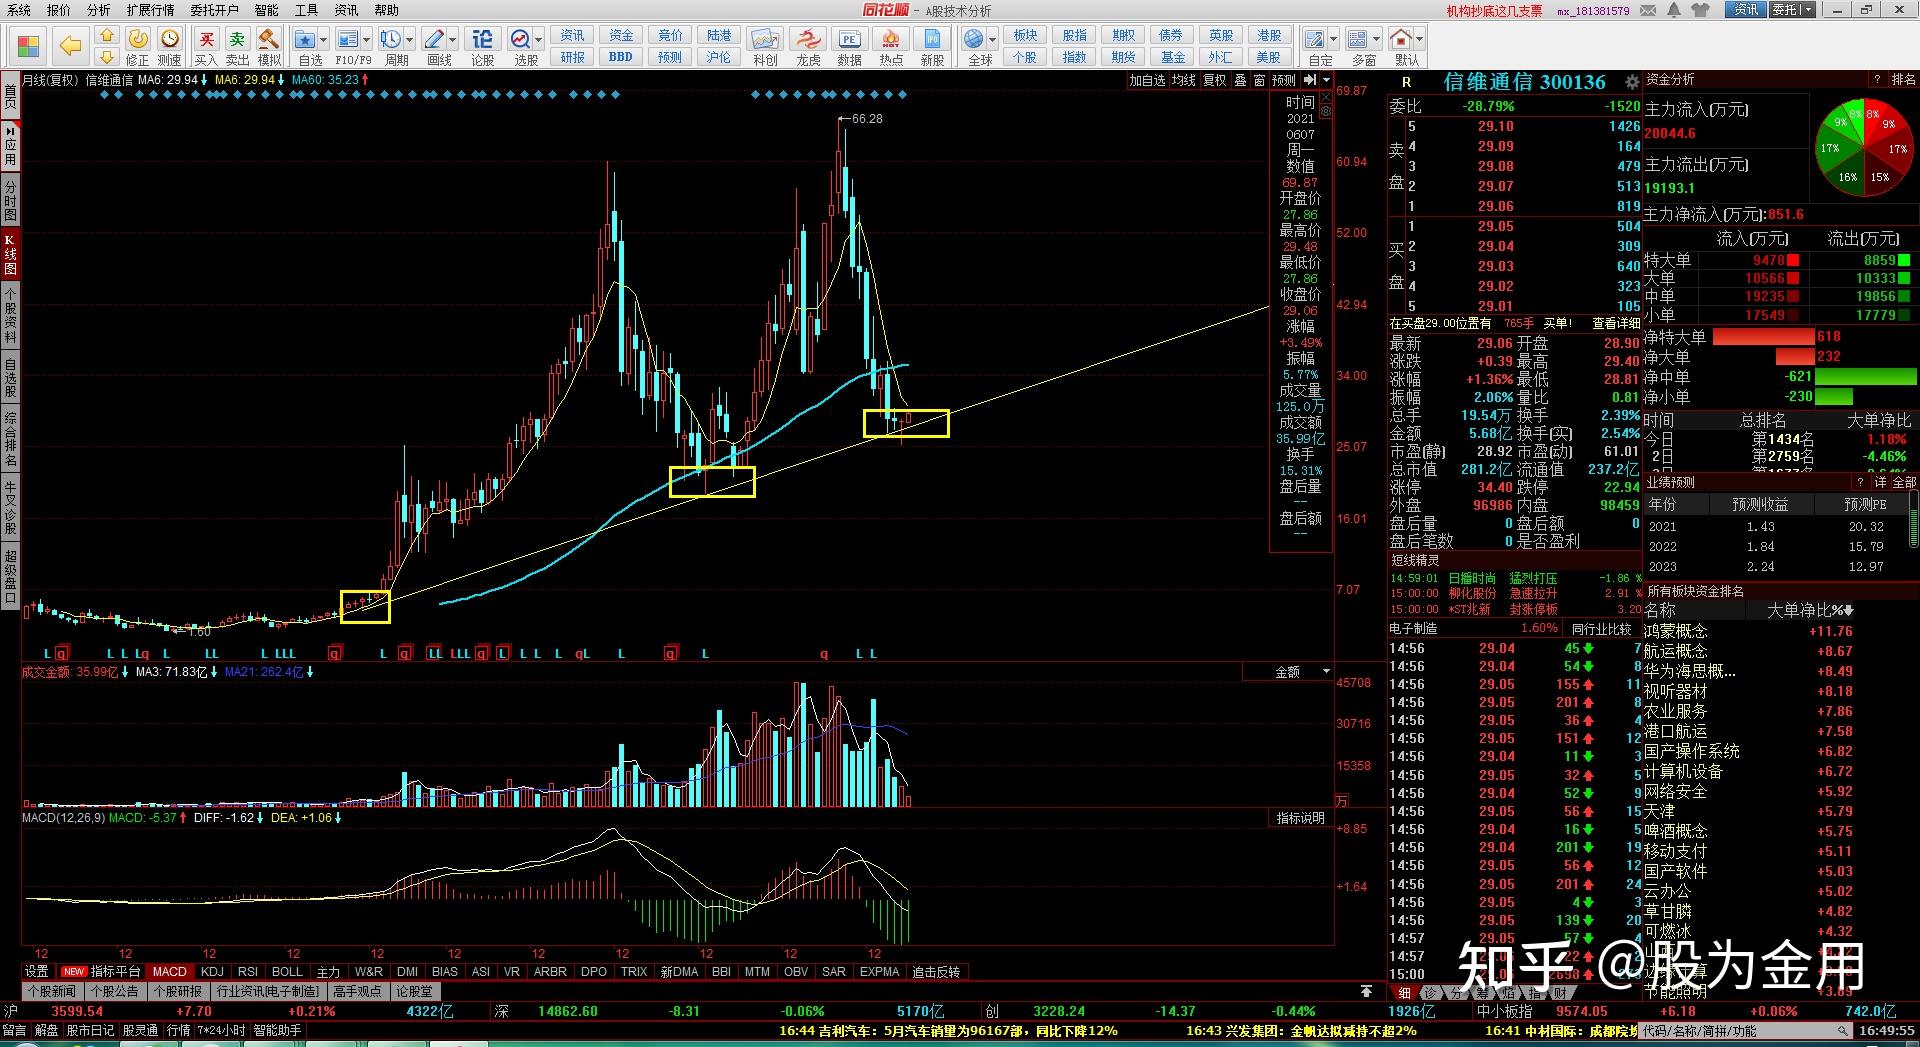Screen dimensions: 1920x1047
Task: Click the 查看详细 link in order book
Action: tap(1616, 323)
